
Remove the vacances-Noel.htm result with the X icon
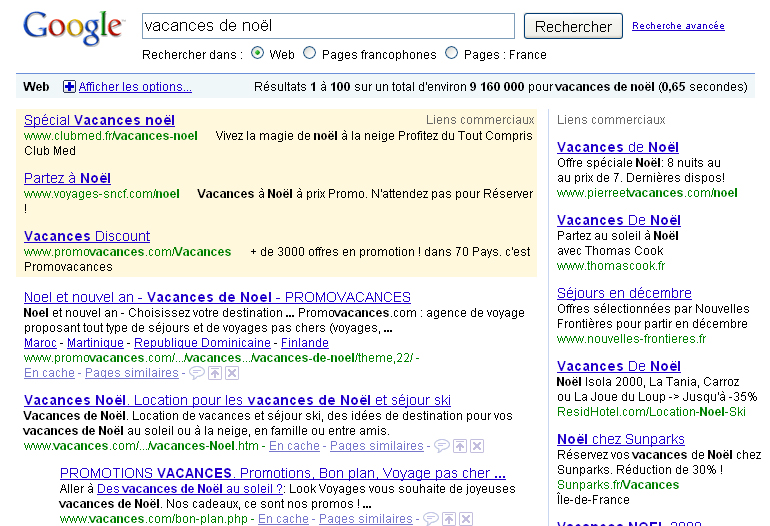pos(477,446)
